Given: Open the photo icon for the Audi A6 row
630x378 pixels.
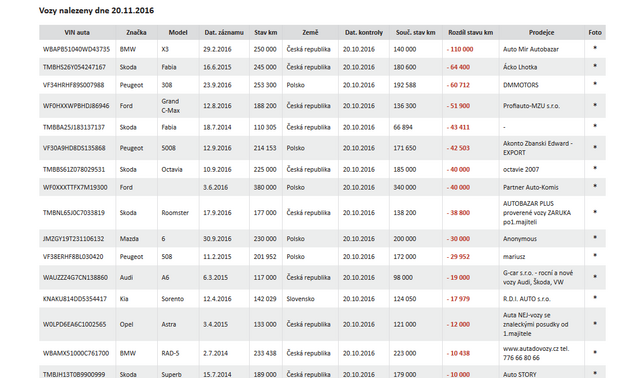Looking at the screenshot, I should point(595,276).
